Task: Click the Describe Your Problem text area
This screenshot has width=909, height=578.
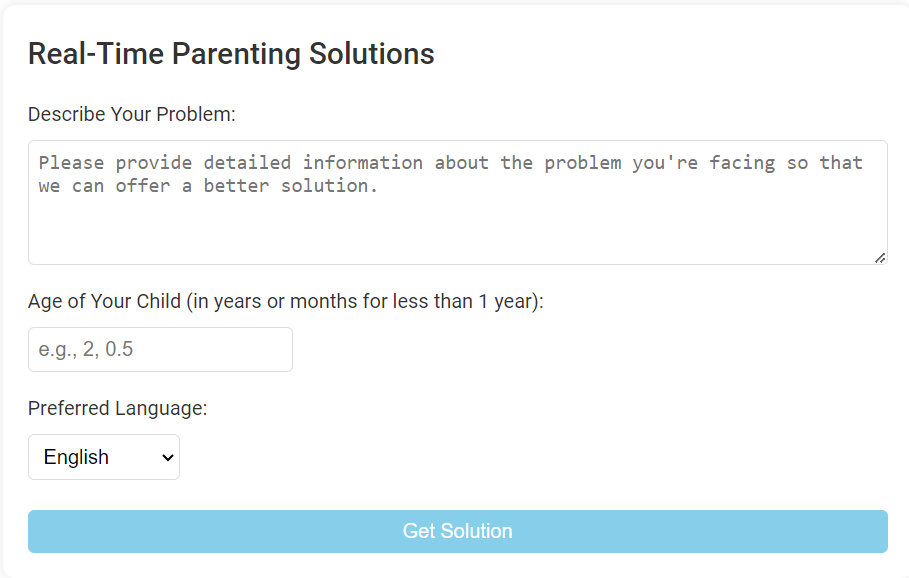Action: pyautogui.click(x=457, y=202)
